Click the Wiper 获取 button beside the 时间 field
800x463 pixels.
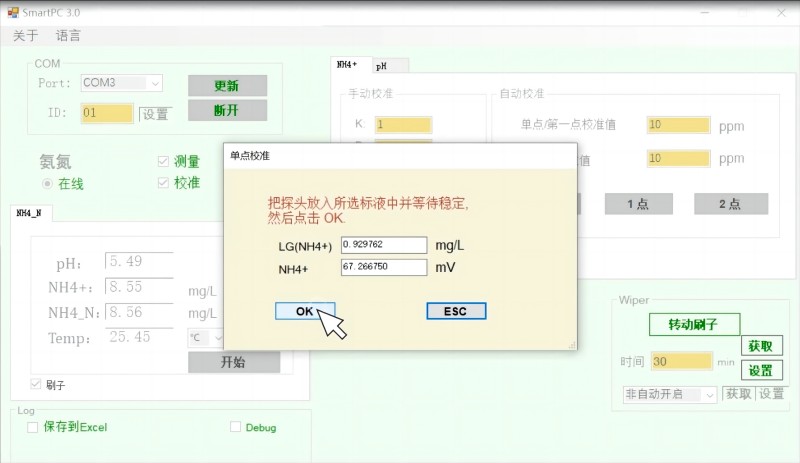[761, 346]
